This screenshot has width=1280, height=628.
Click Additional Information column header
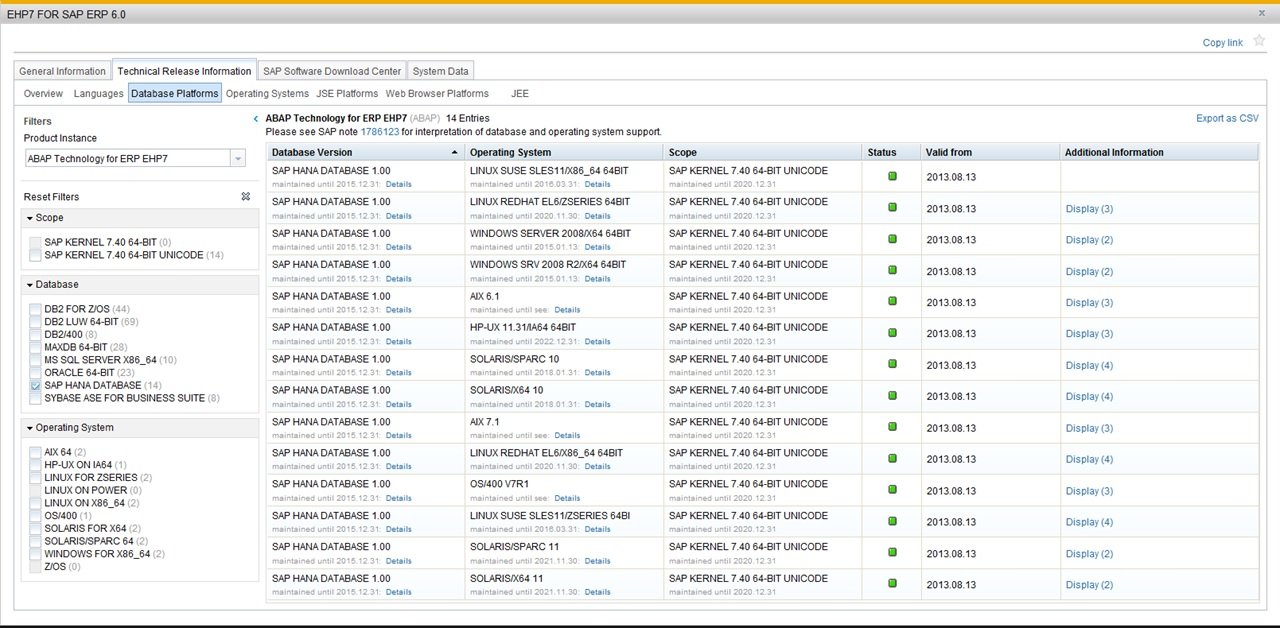[1159, 152]
